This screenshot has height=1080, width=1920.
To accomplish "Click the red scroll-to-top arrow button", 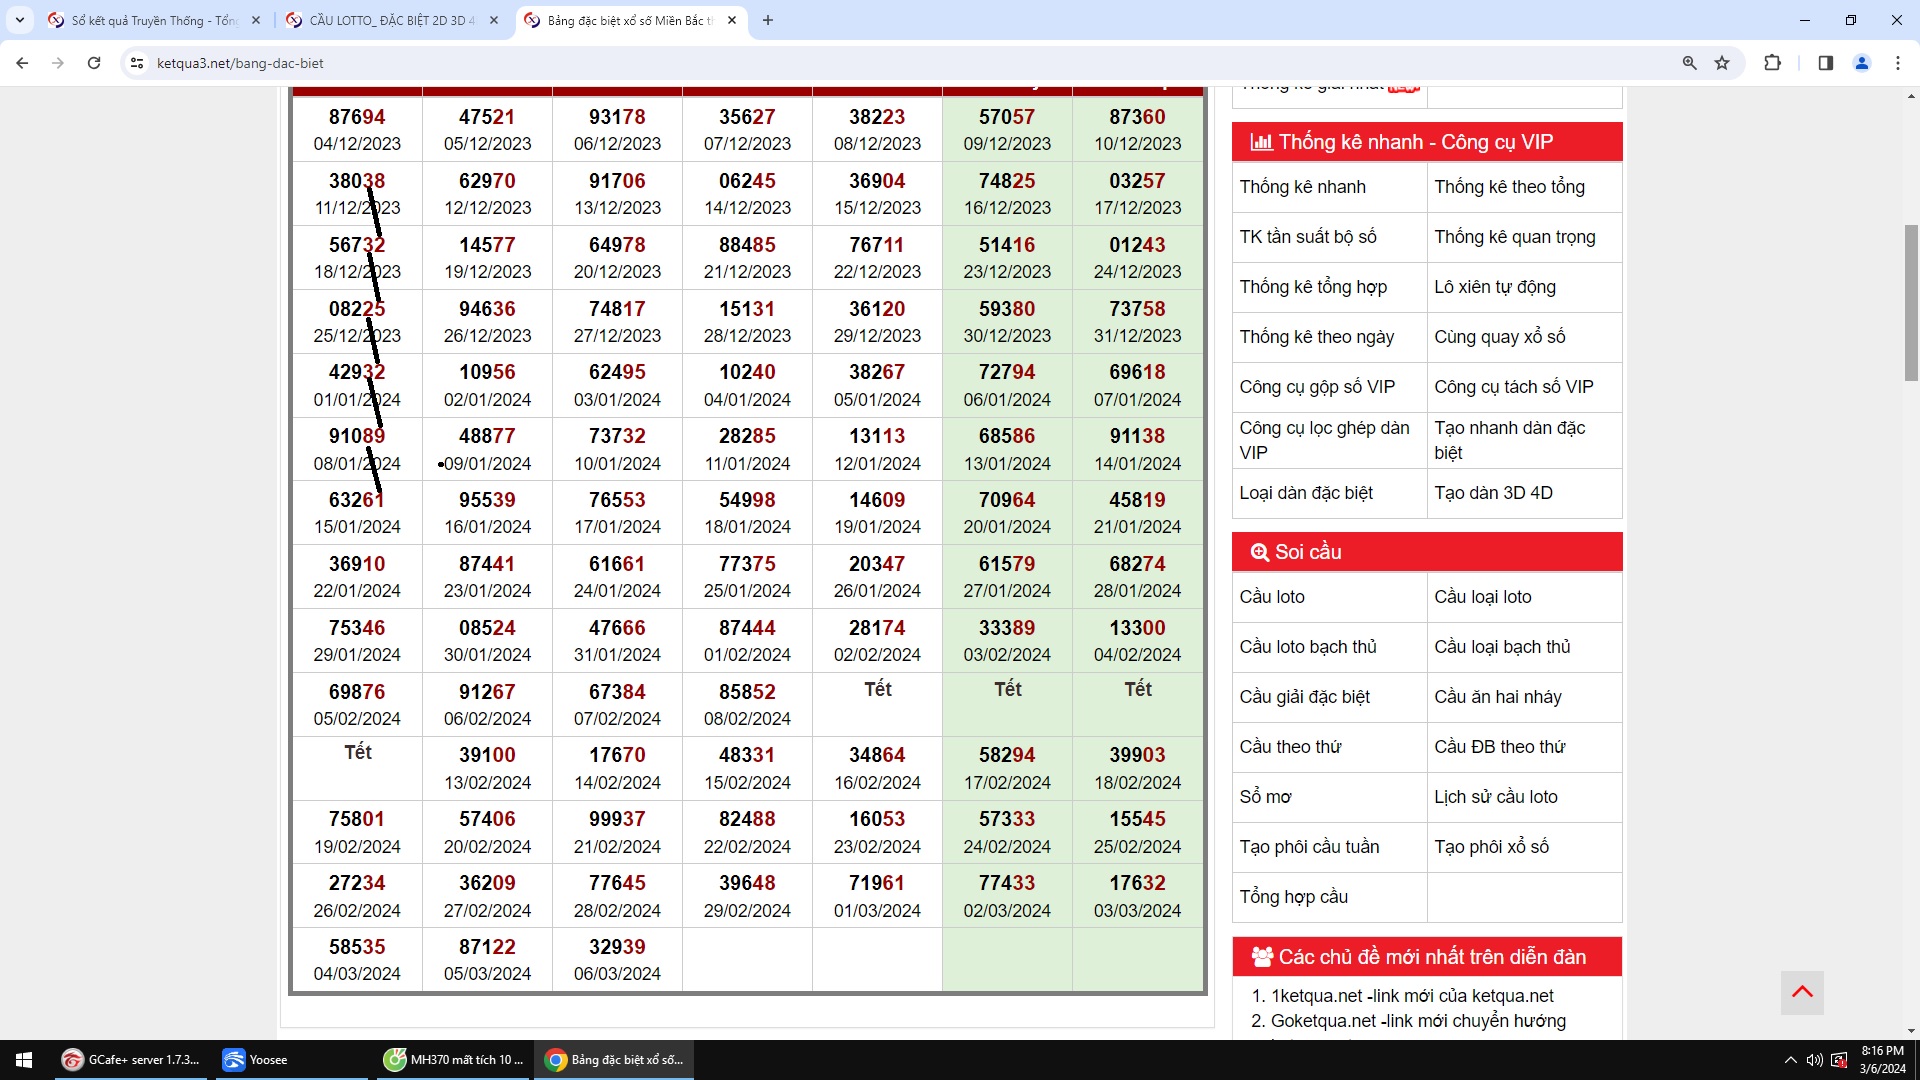I will tap(1802, 992).
